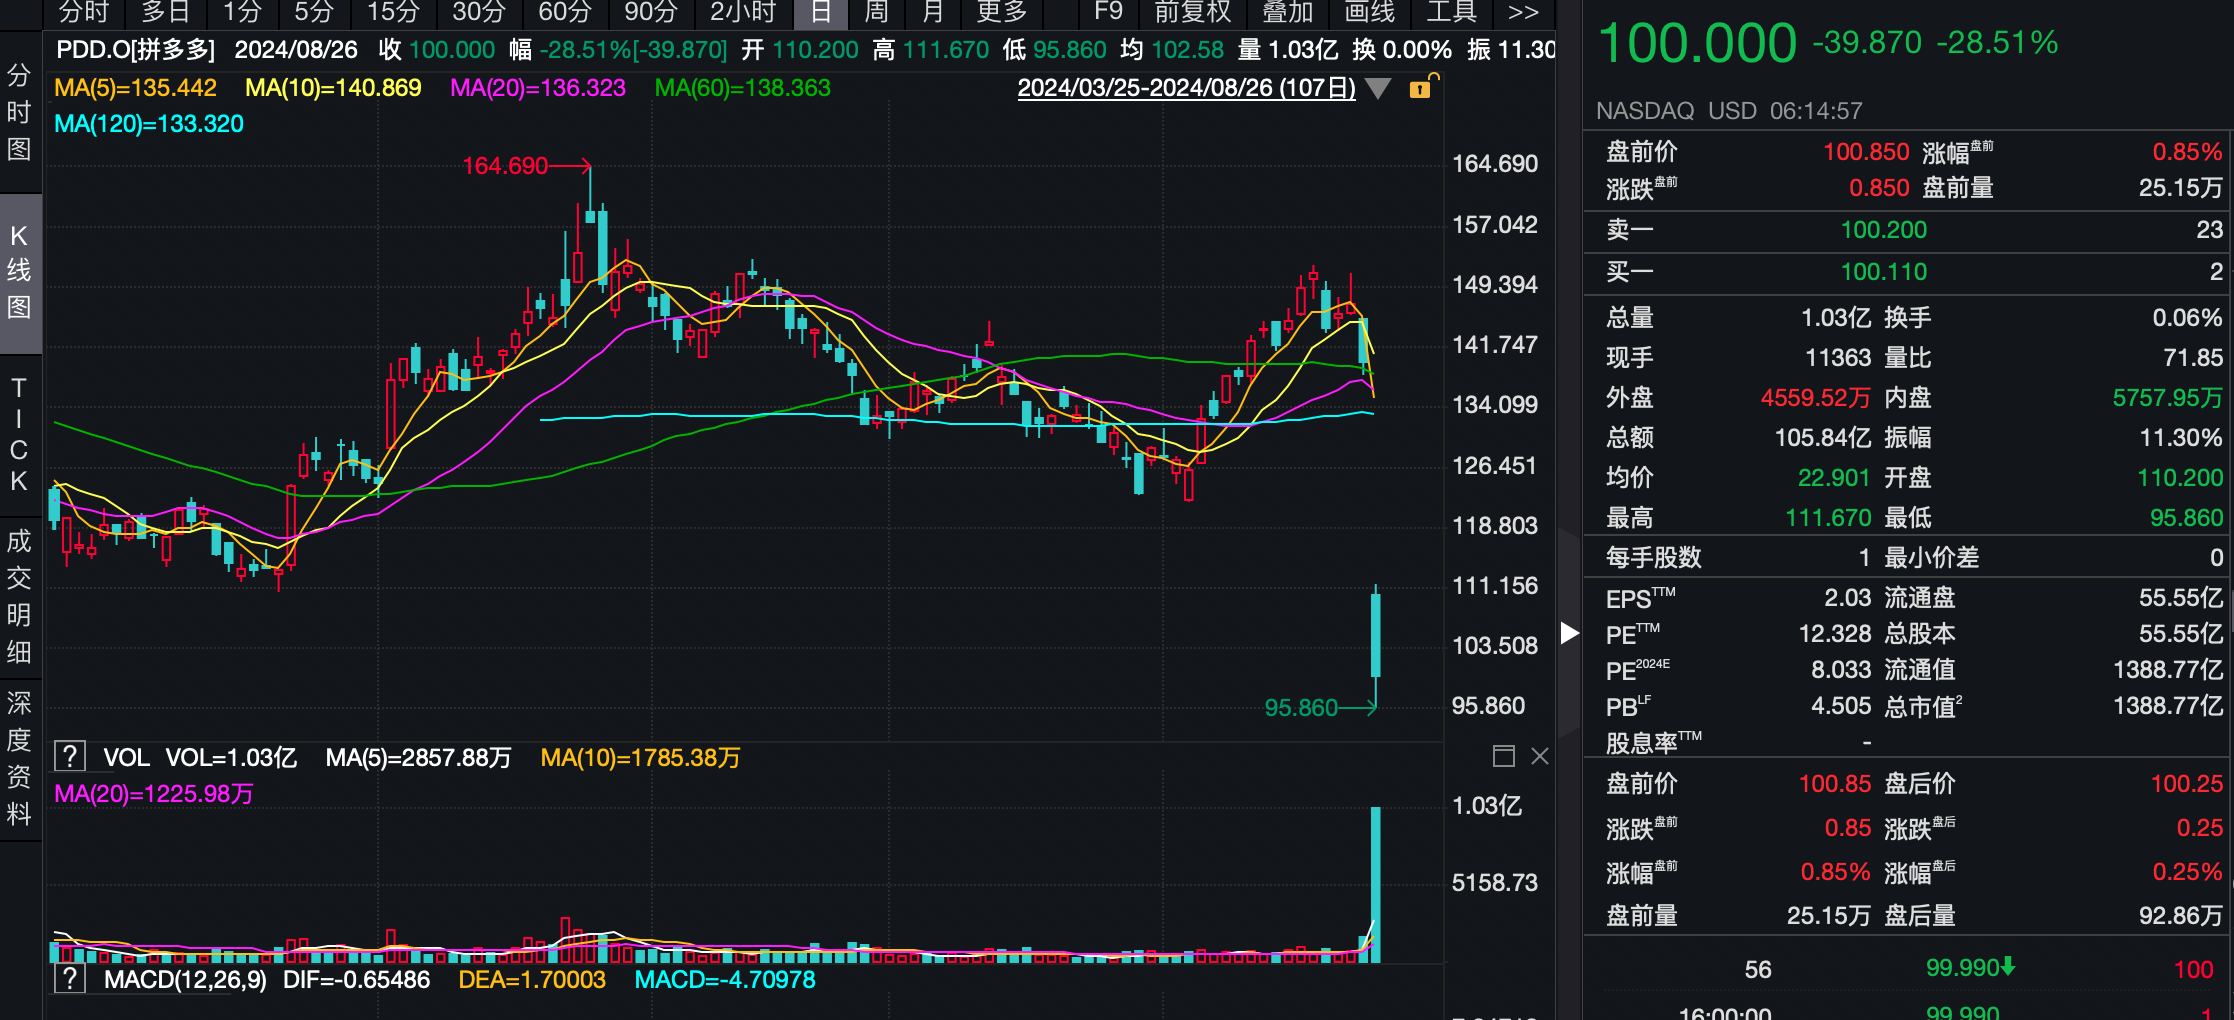The width and height of the screenshot is (2234, 1020).
Task: Click the 买一 price 100.110
Action: [1883, 272]
